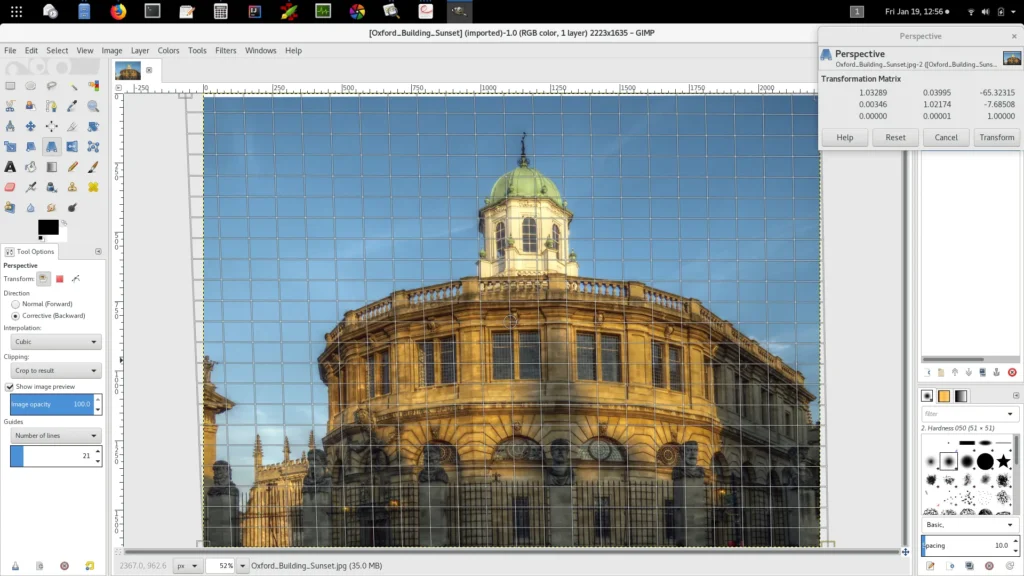Set transform target to selection
The width and height of the screenshot is (1024, 576).
coord(59,279)
